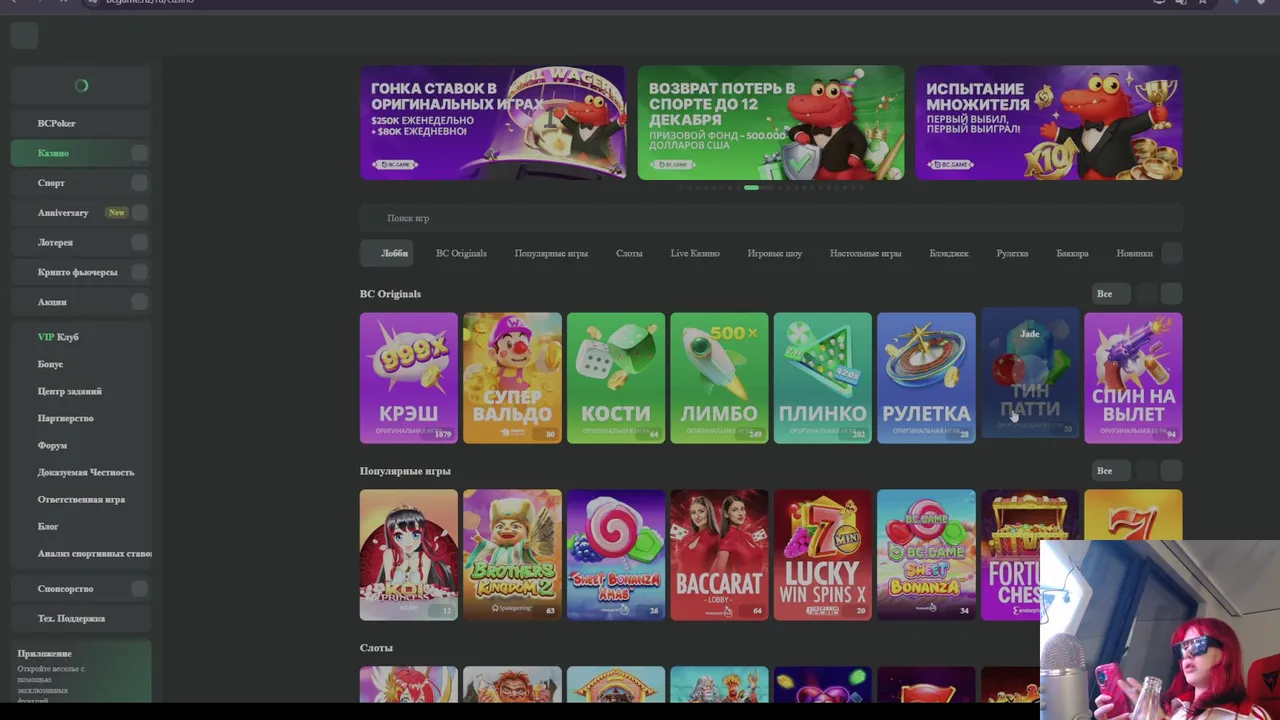Launch the Супер Вальдо game tile
Image resolution: width=1280 pixels, height=720 pixels.
(x=512, y=378)
